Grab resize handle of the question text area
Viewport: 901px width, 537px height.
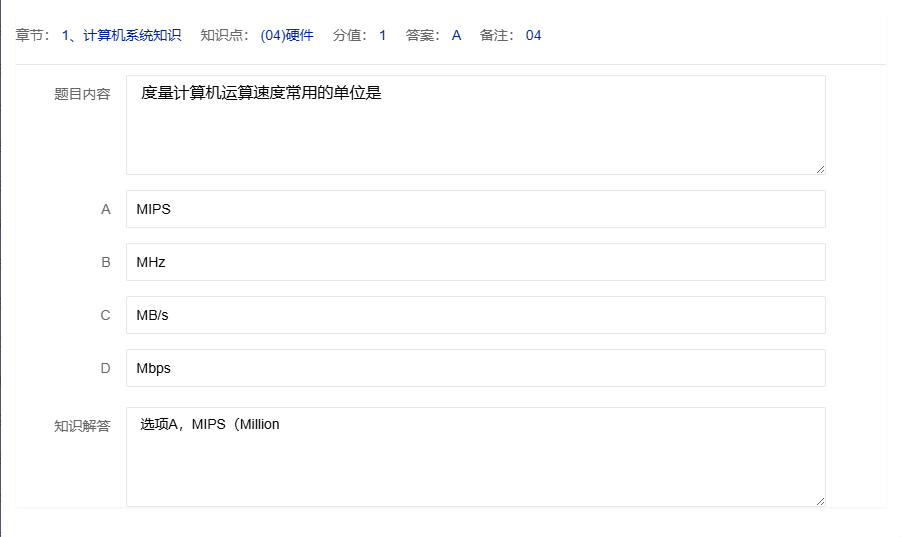pyautogui.click(x=820, y=169)
